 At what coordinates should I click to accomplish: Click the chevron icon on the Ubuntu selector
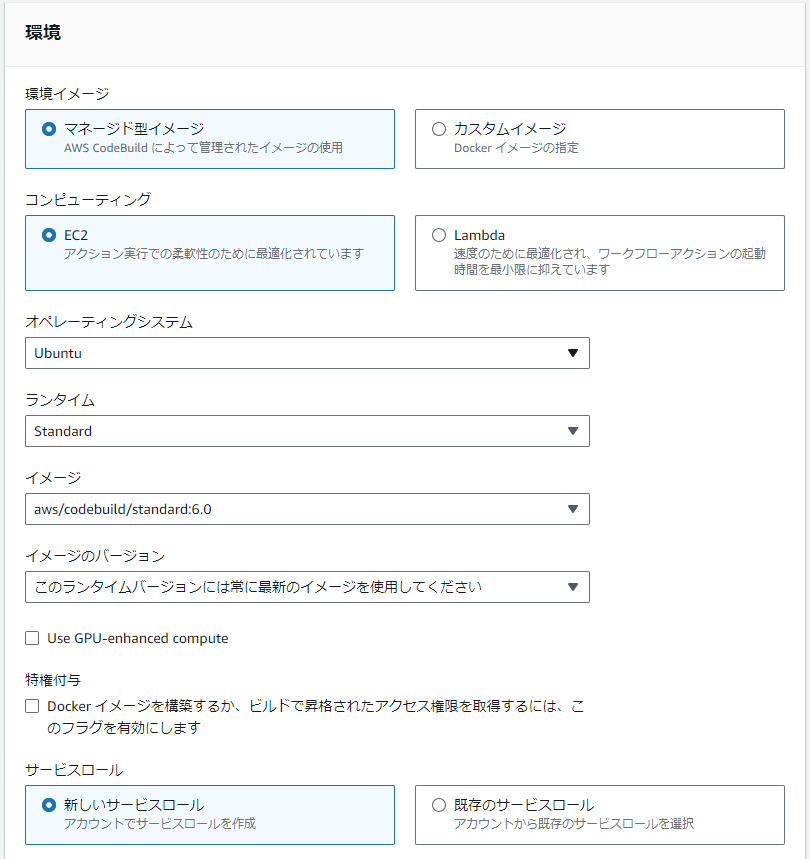573,353
